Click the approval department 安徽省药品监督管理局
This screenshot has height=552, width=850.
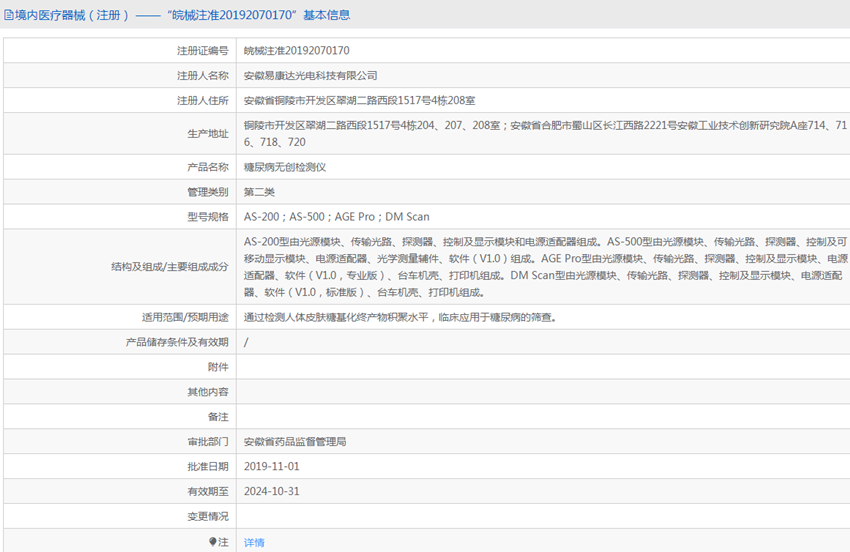tap(295, 441)
